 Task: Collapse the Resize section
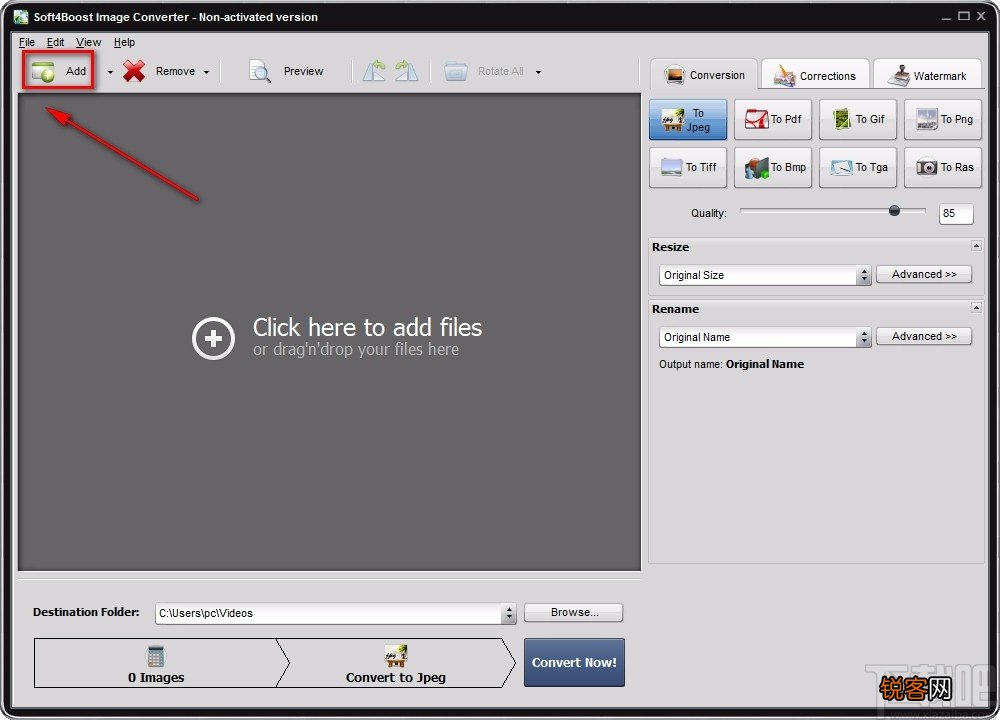tap(976, 246)
